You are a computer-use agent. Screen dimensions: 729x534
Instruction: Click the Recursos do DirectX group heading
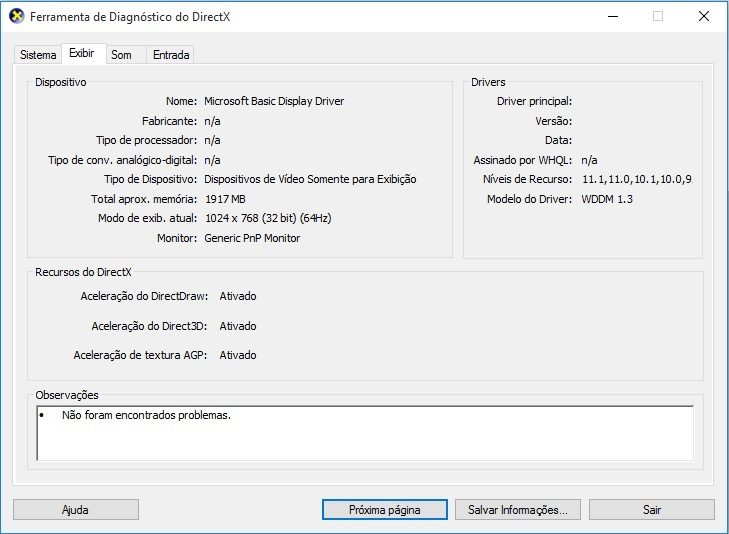[x=83, y=272]
